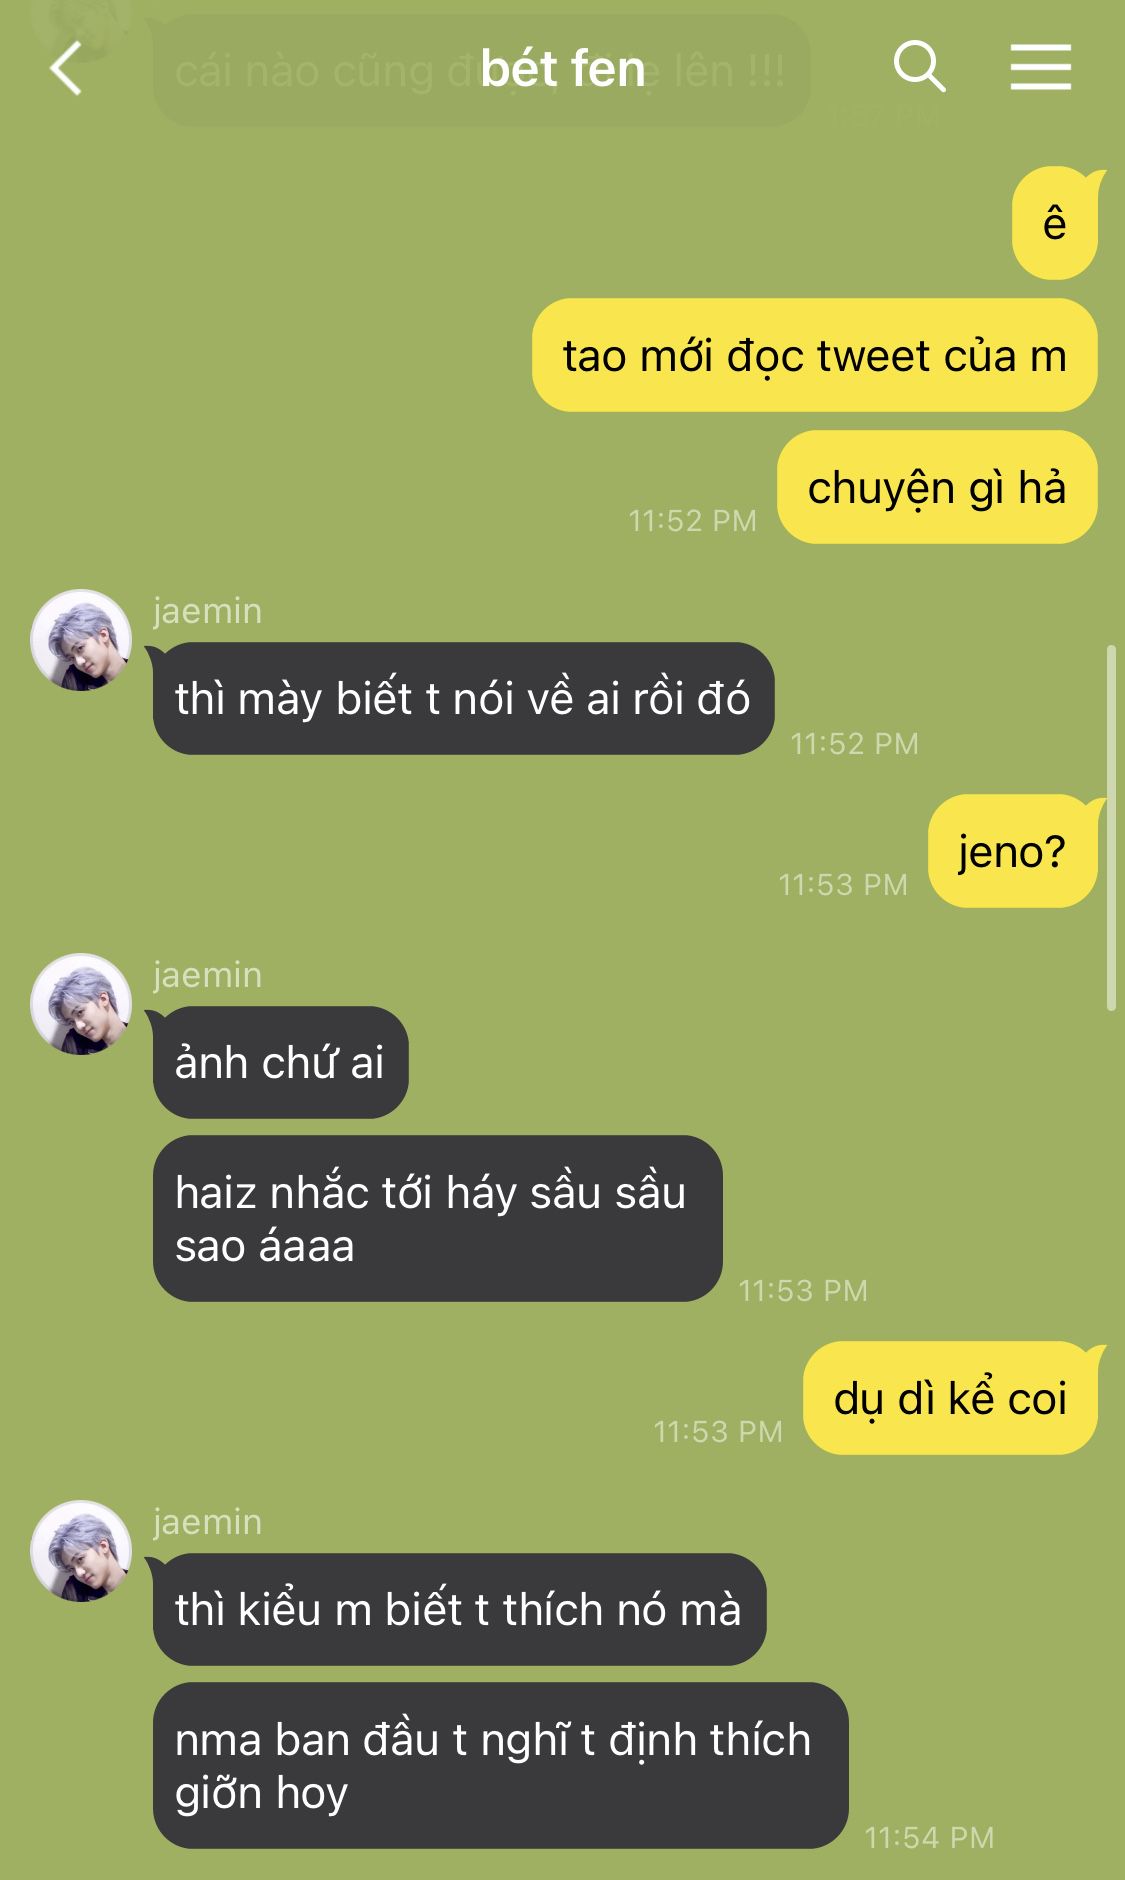Tap the jaemin name label above first dark message
Screen dimensions: 1125x1880
[208, 611]
